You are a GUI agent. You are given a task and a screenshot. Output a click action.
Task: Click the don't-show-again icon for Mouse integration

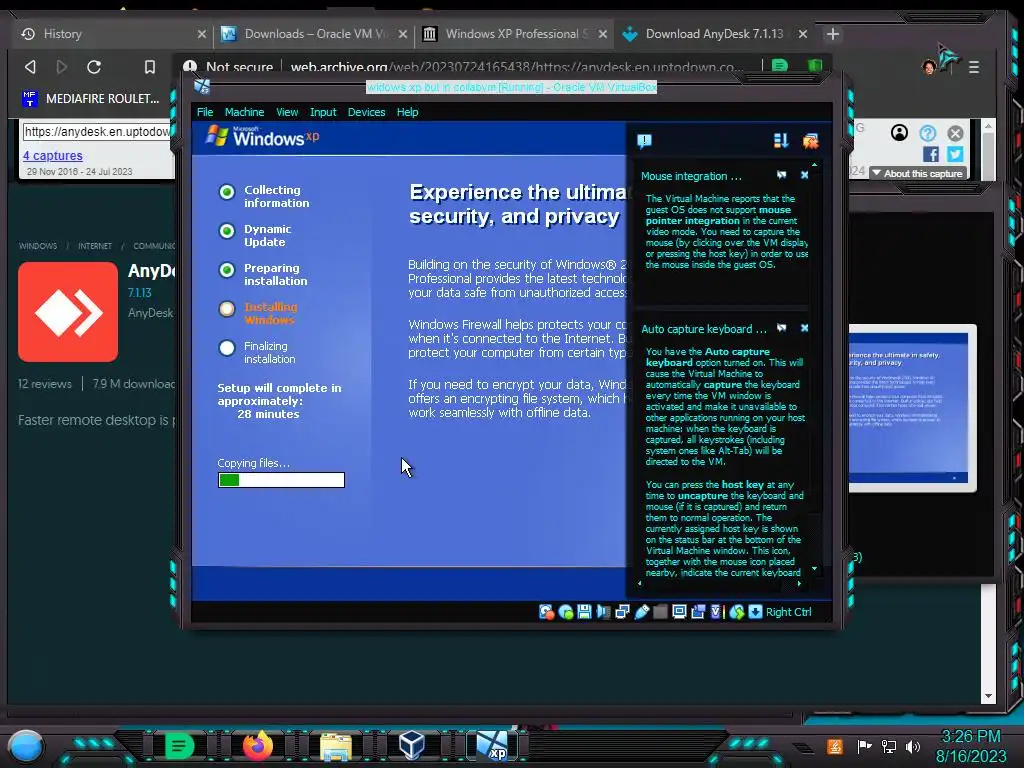[x=782, y=175]
